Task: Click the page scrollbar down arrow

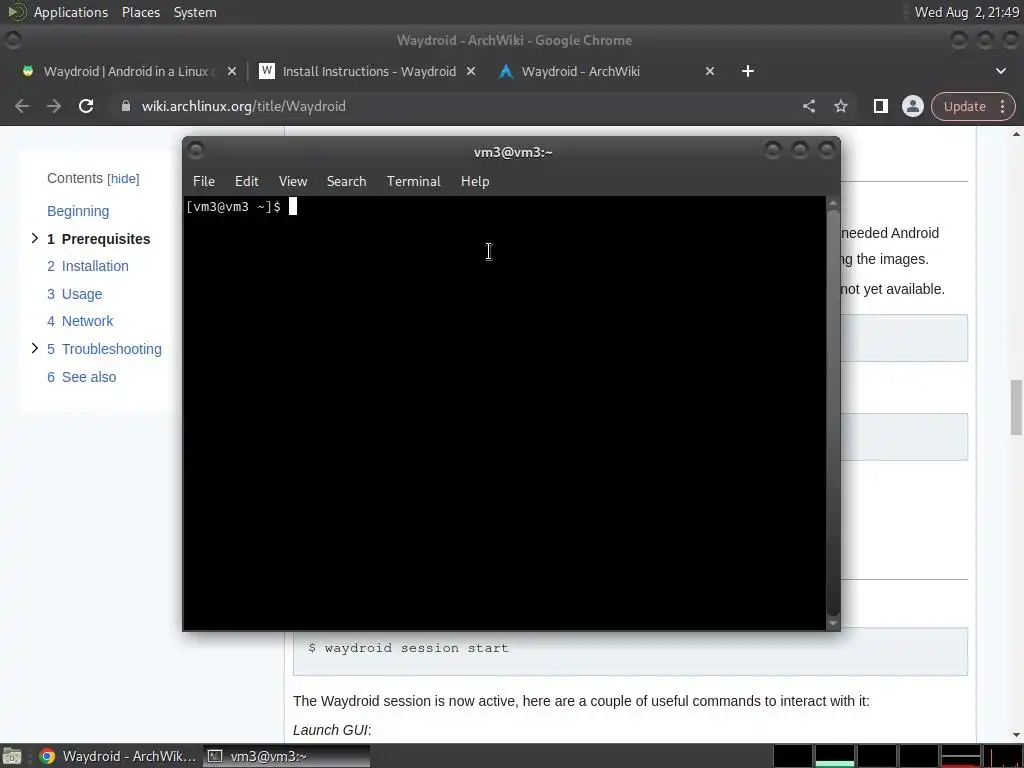Action: coord(1016,735)
